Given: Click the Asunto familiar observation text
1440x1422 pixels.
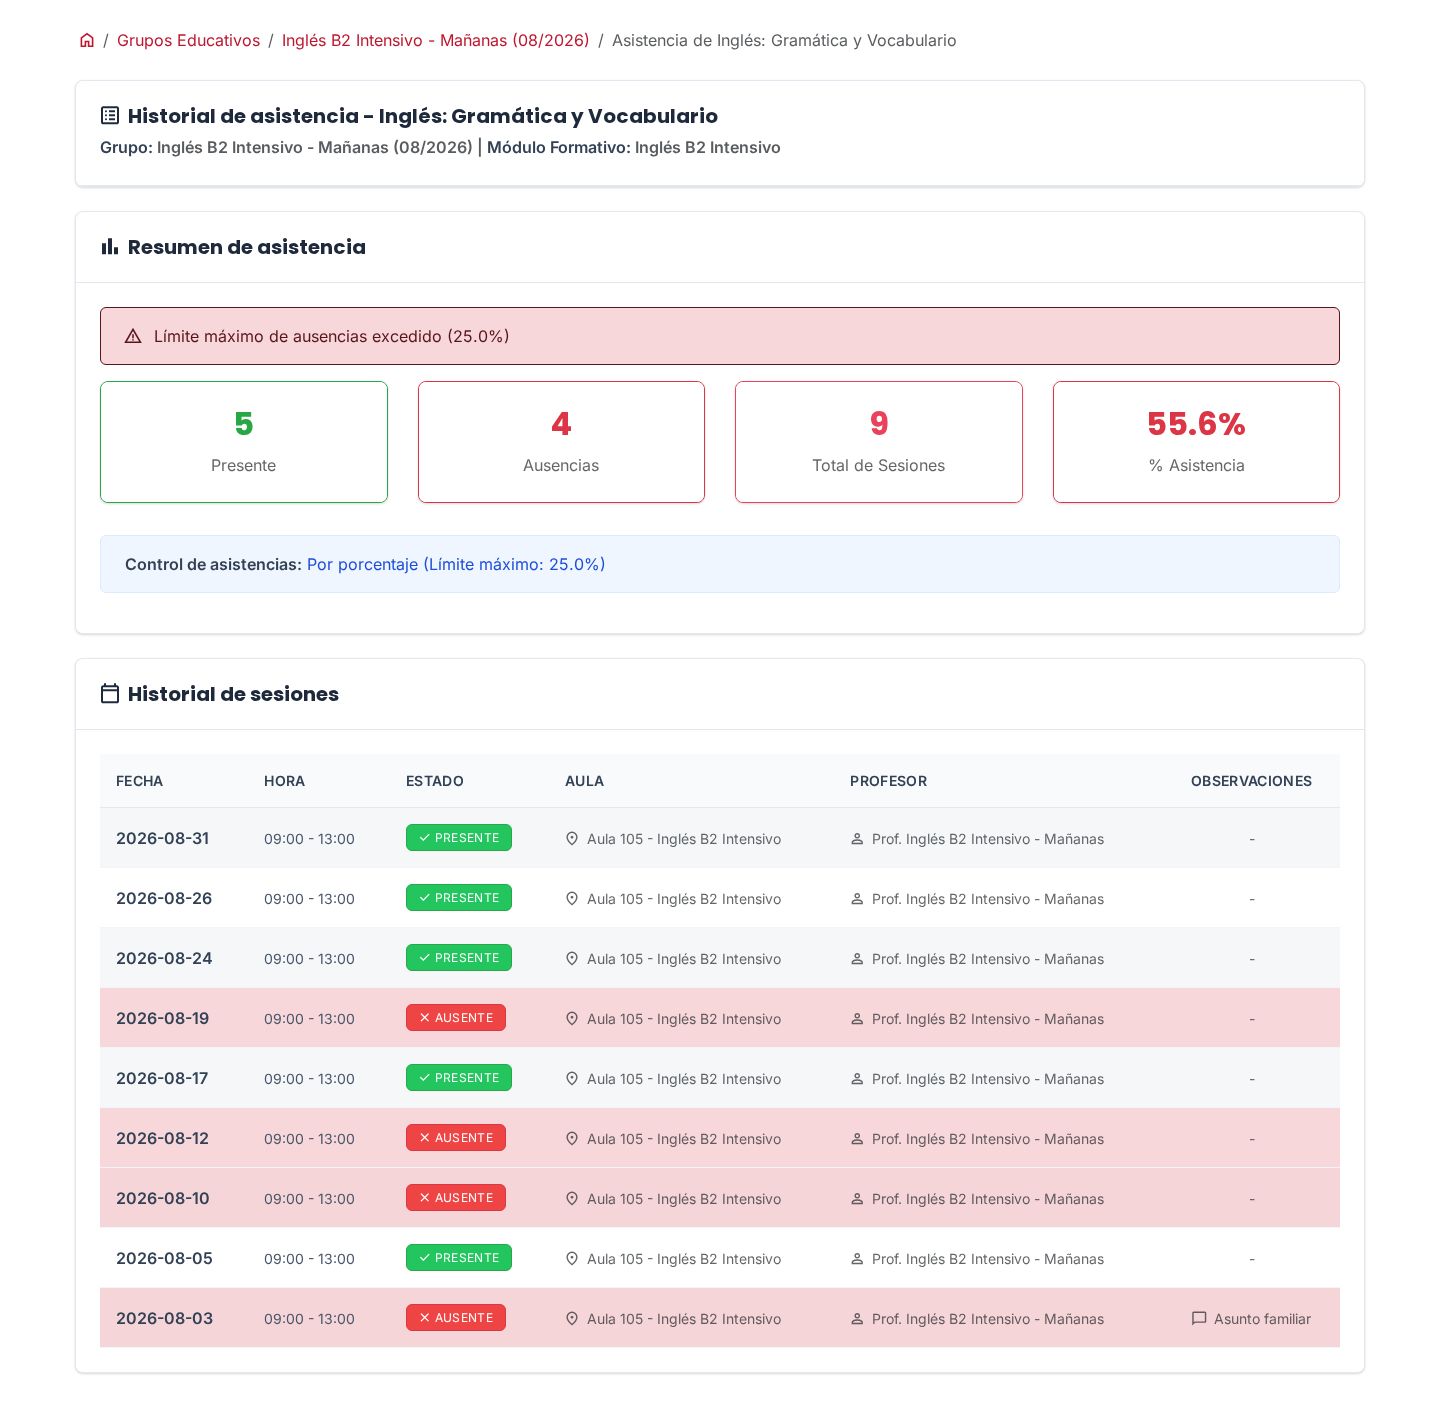Looking at the screenshot, I should click(x=1262, y=1319).
